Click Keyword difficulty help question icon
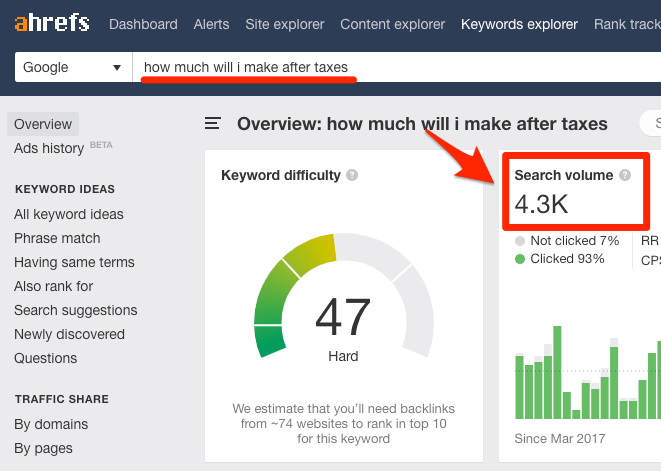This screenshot has height=471, width=661. pos(352,175)
